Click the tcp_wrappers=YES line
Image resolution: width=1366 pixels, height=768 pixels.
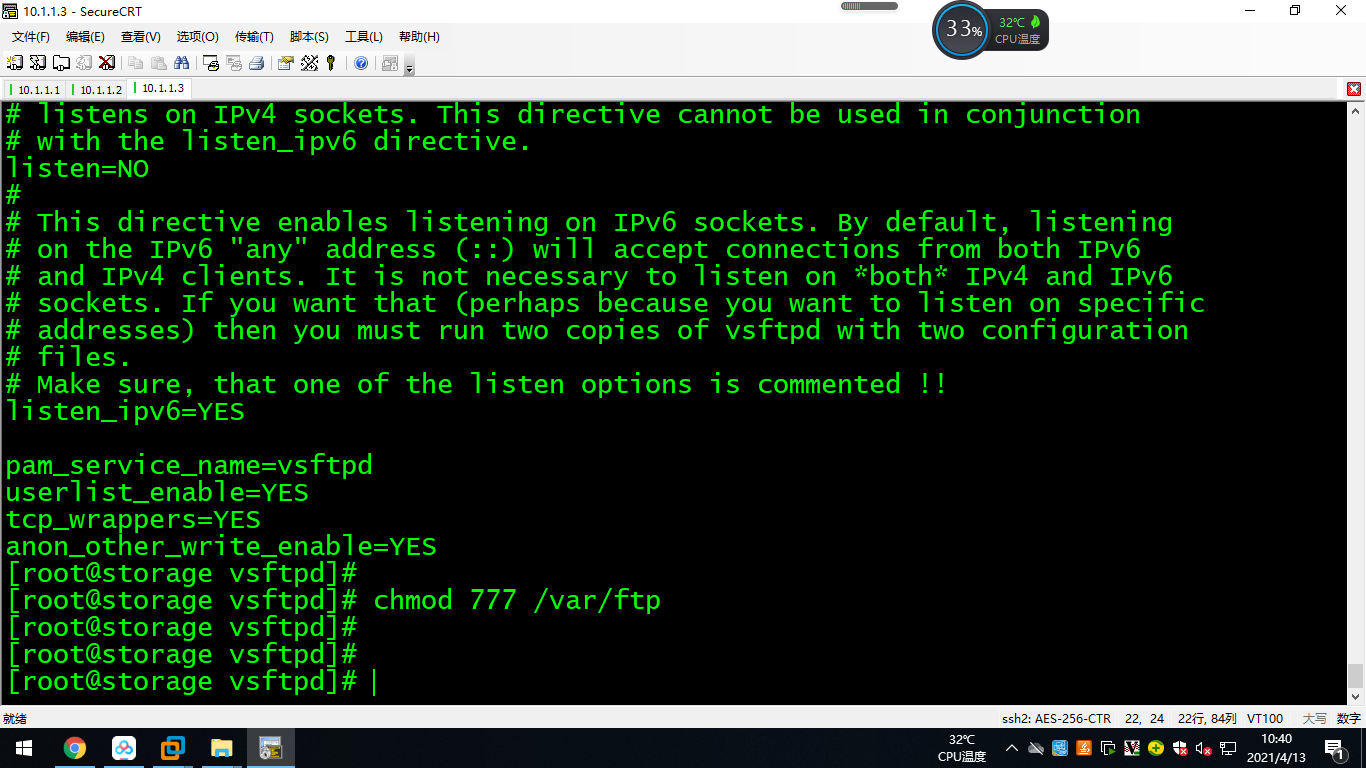pos(133,519)
